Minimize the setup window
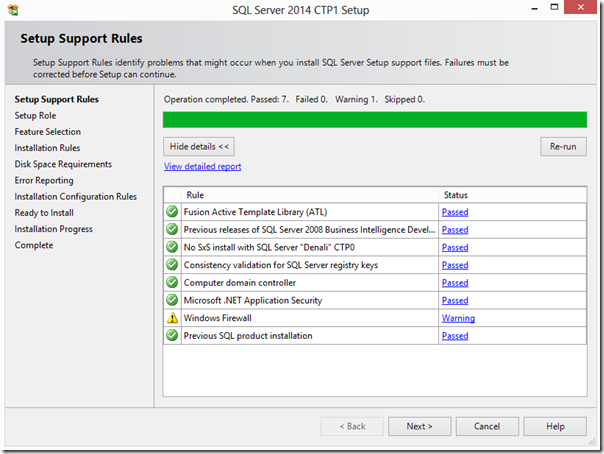This screenshot has width=604, height=454. coord(534,8)
